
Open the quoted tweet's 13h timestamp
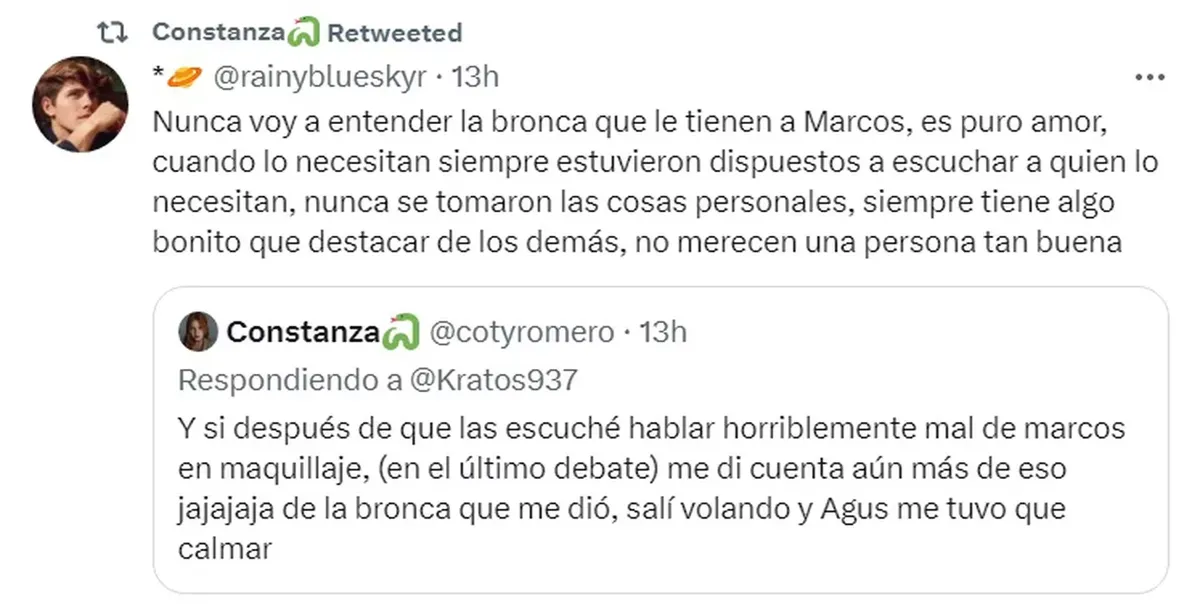[662, 332]
